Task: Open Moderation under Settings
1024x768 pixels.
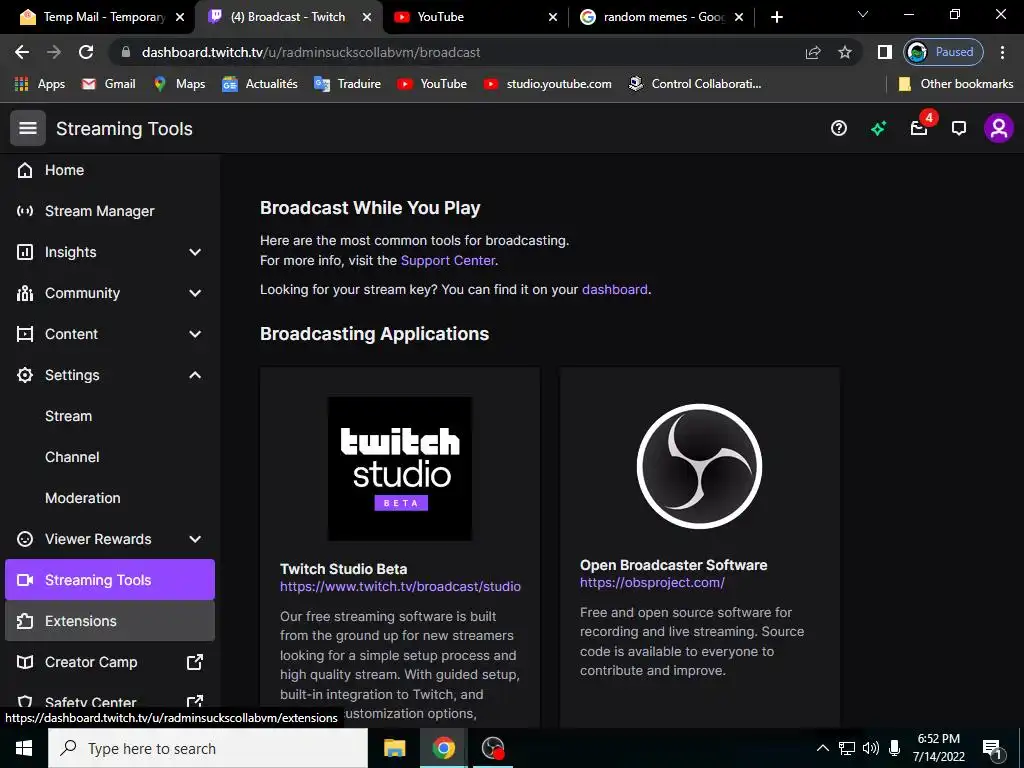Action: tap(82, 498)
